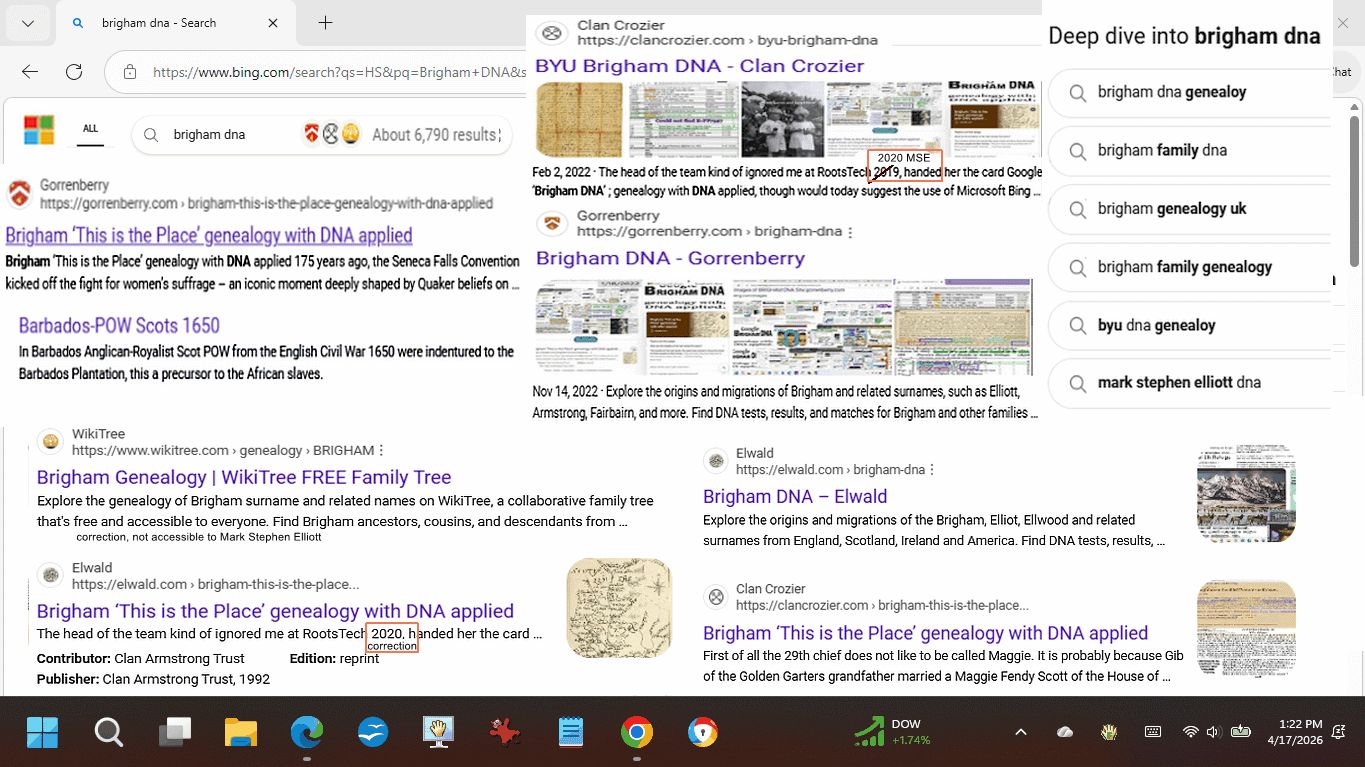Expand hidden system tray icons chevron

point(1021,732)
